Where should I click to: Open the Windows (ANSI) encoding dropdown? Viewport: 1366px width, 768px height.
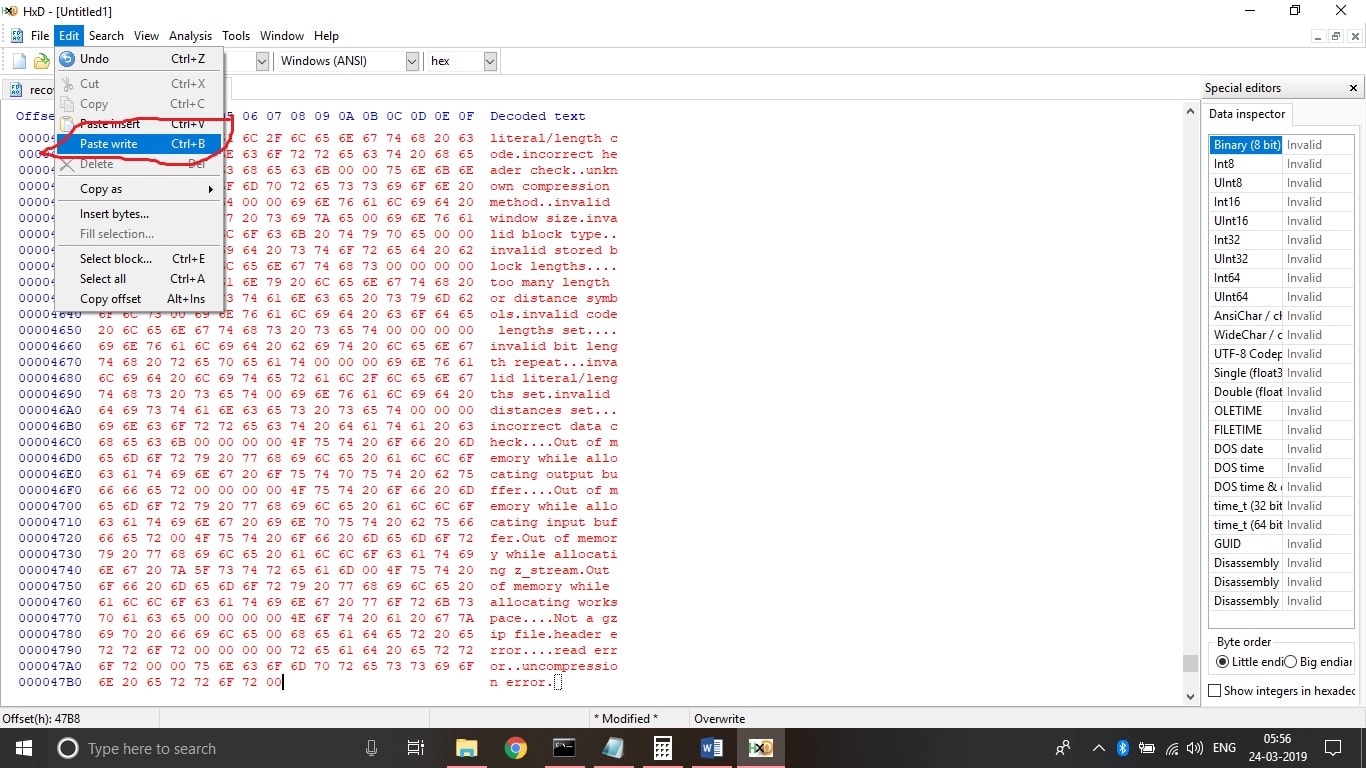(412, 61)
